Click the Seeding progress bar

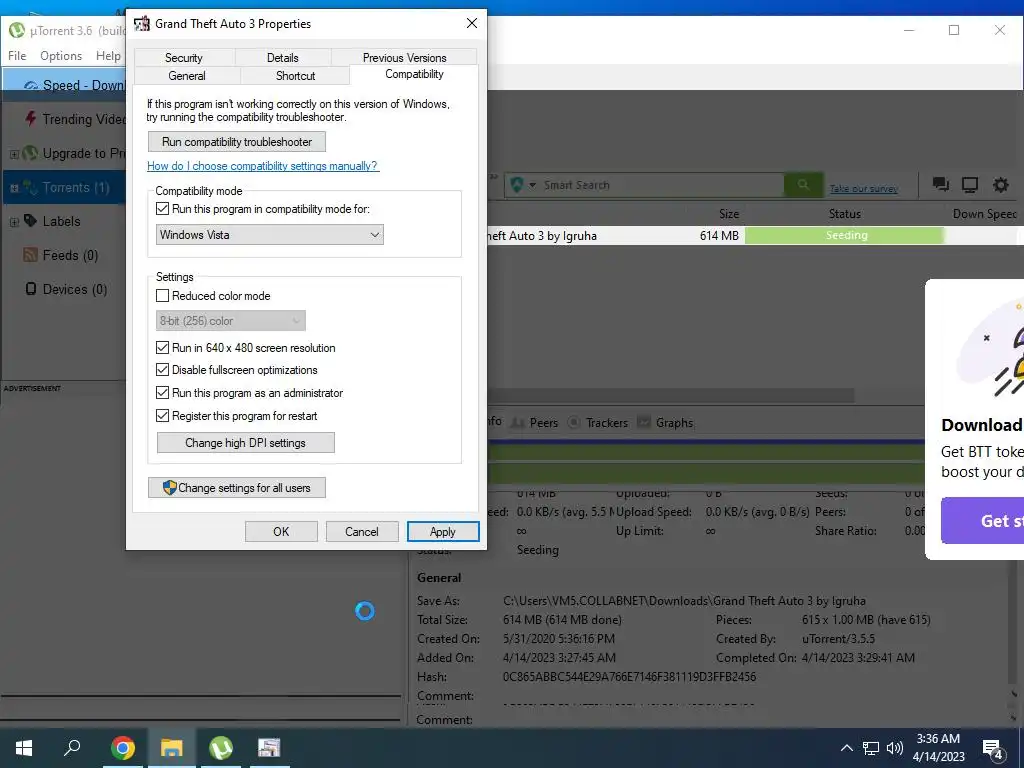pyautogui.click(x=844, y=236)
